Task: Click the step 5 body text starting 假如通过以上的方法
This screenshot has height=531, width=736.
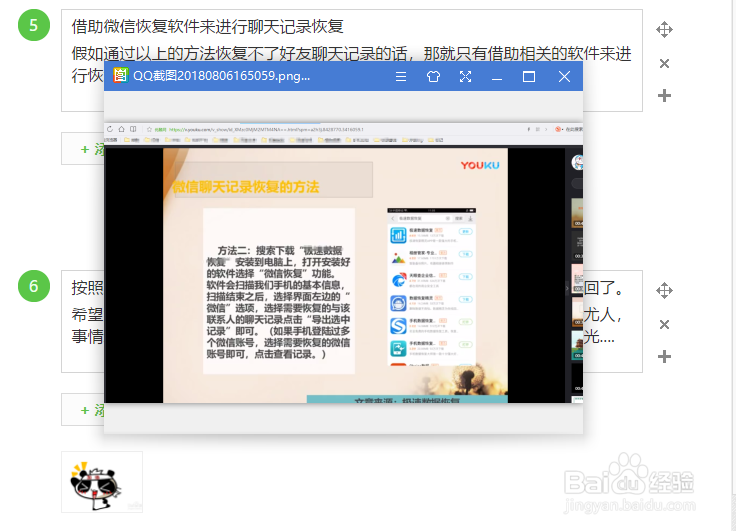Action: [351, 64]
